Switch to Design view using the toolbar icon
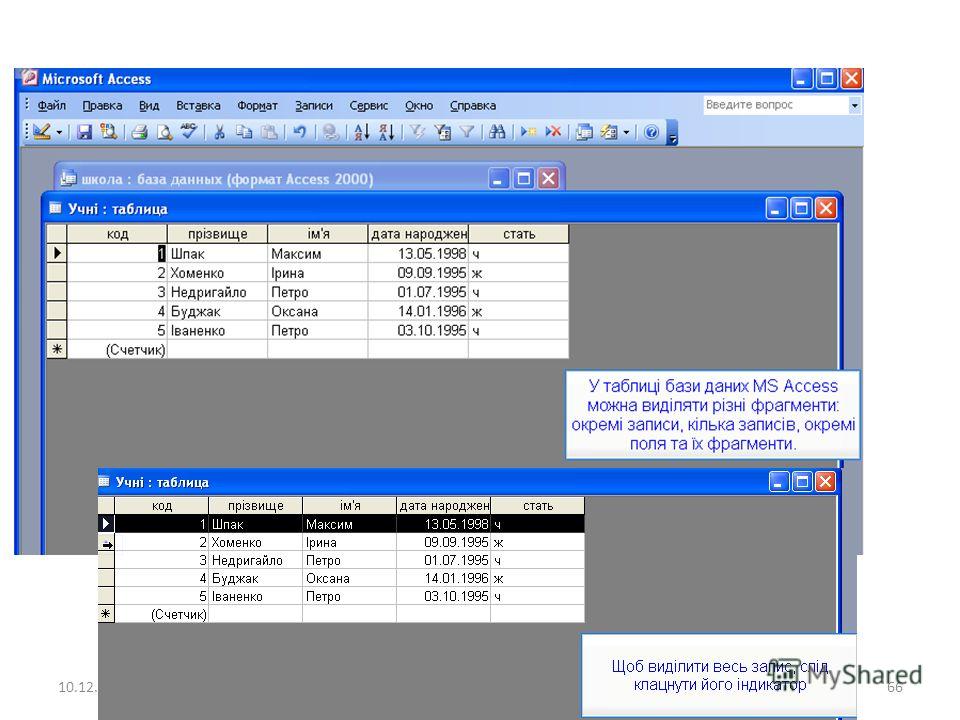 coord(42,132)
